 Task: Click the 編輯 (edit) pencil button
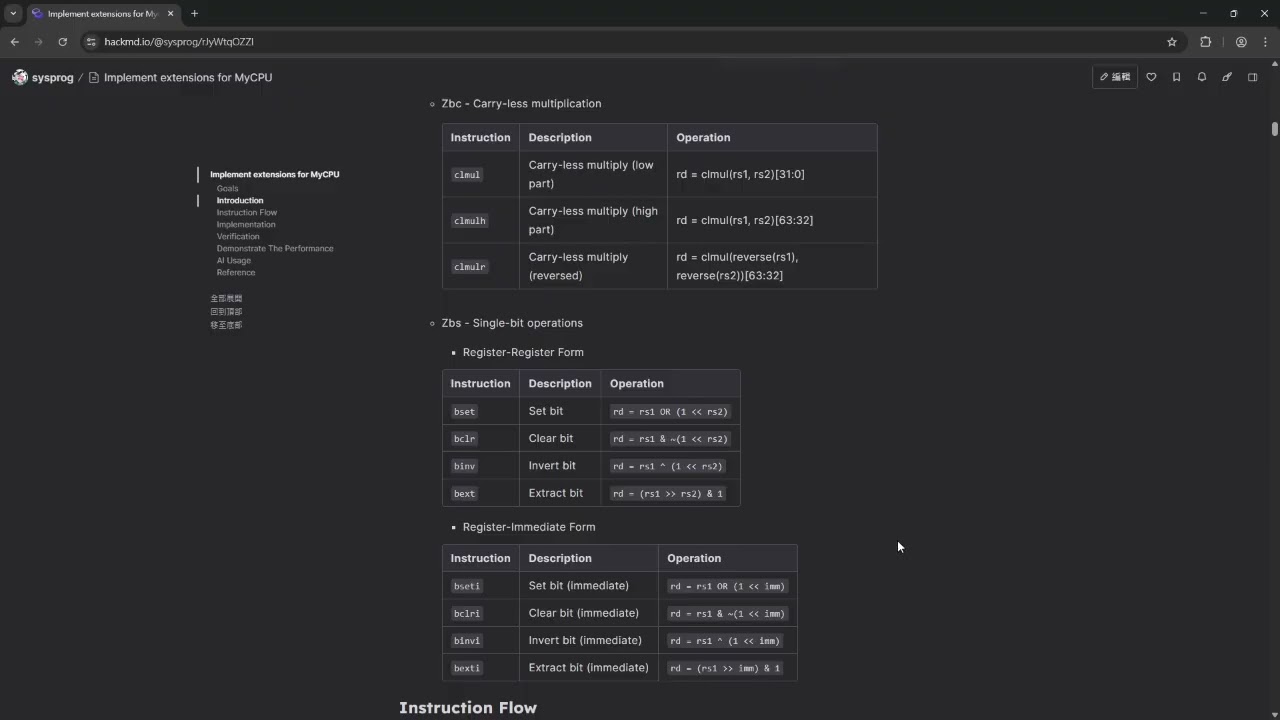(1115, 77)
